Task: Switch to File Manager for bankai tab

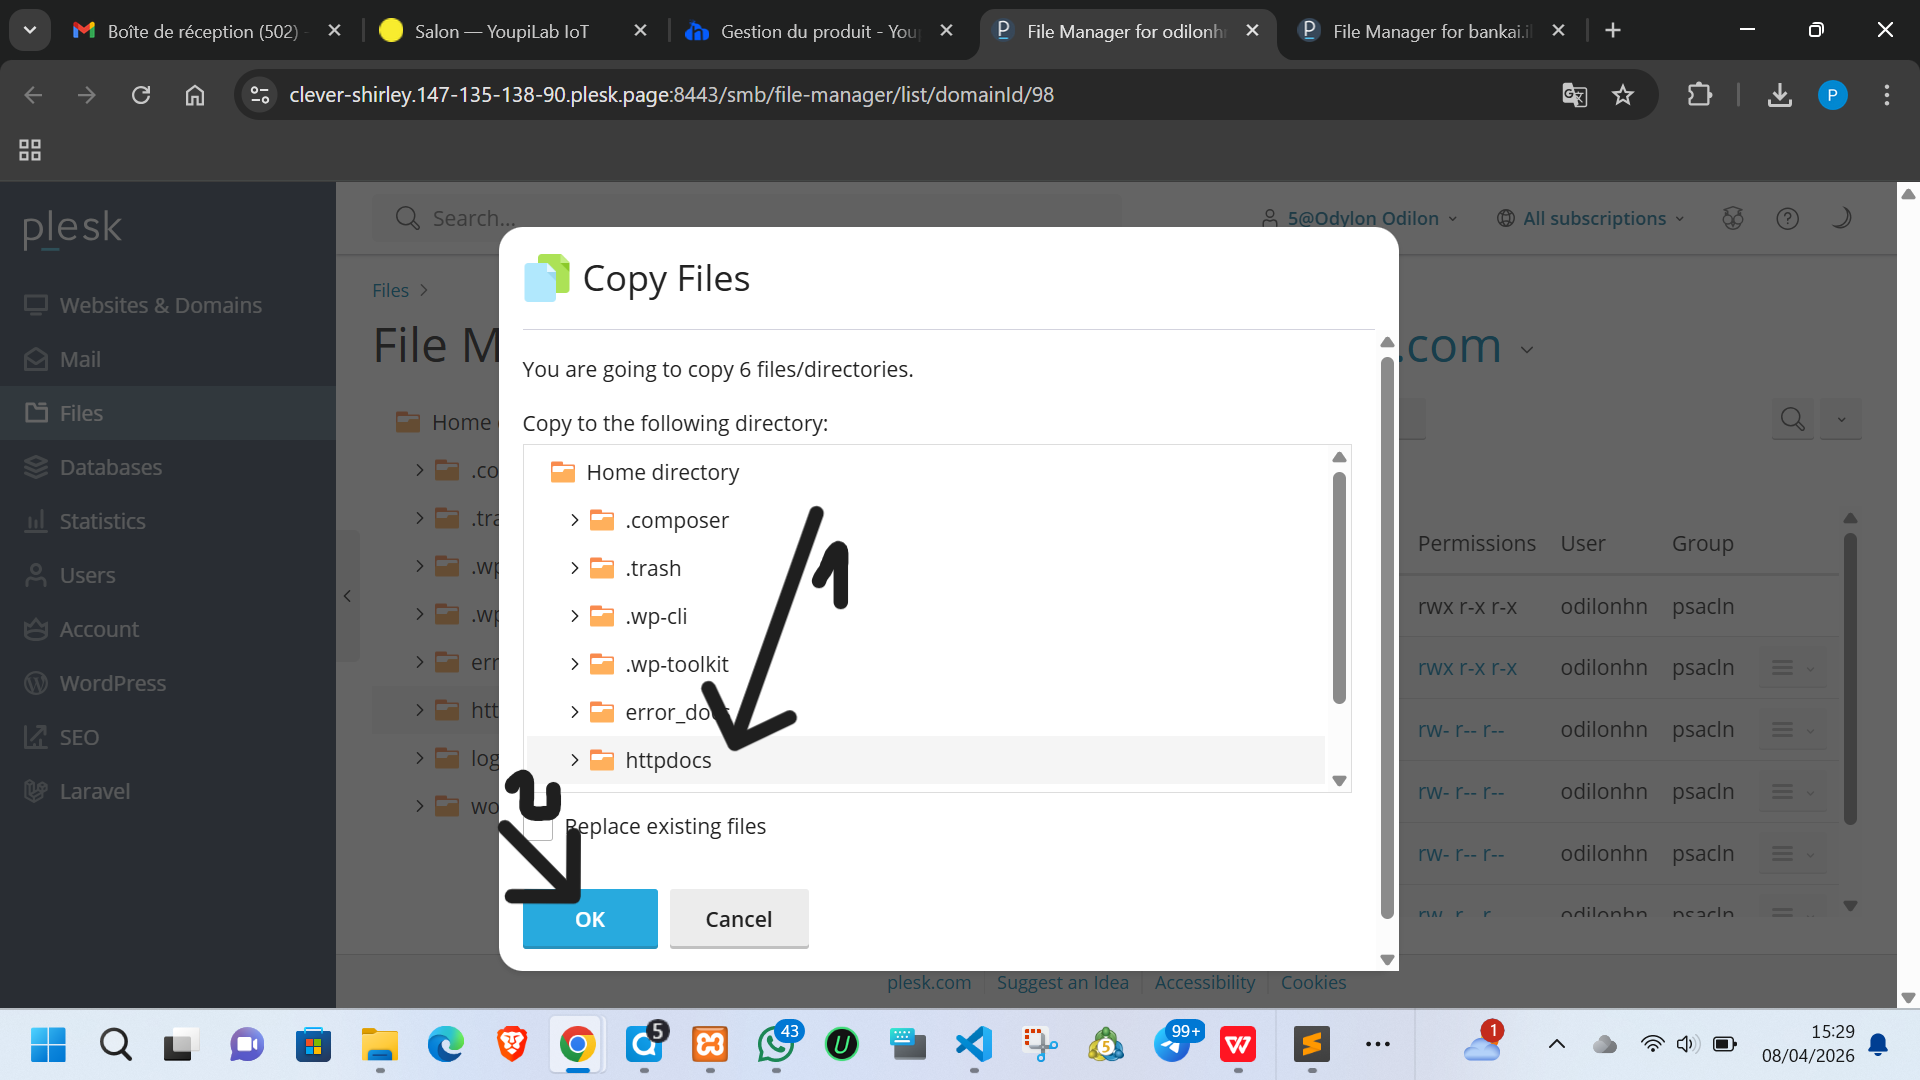Action: (x=1425, y=31)
